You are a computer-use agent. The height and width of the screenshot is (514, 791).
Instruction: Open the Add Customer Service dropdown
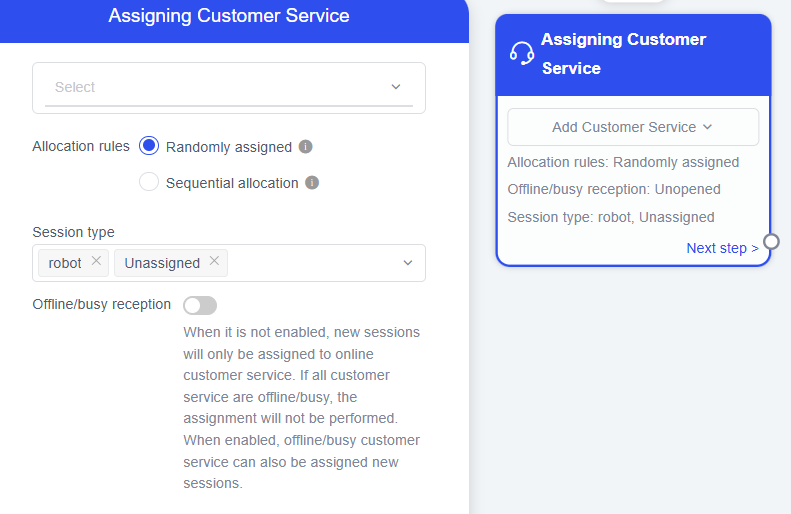632,127
